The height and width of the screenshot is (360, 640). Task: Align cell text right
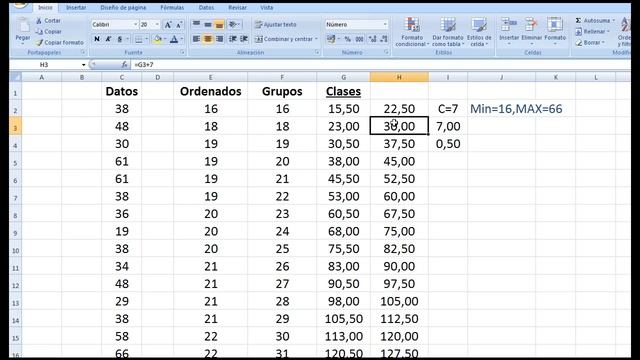pyautogui.click(x=219, y=39)
